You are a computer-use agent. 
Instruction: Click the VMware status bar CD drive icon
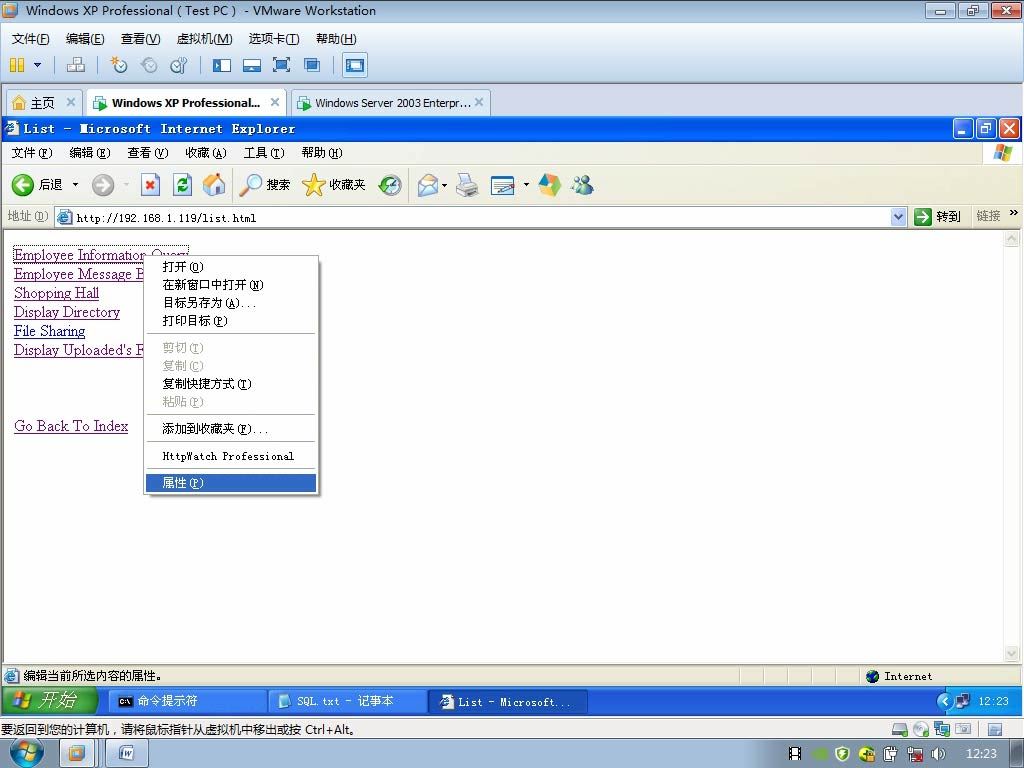point(921,729)
